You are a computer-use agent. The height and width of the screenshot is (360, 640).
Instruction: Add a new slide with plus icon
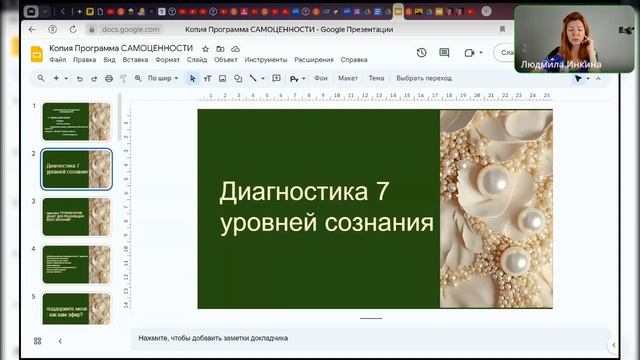click(x=56, y=78)
